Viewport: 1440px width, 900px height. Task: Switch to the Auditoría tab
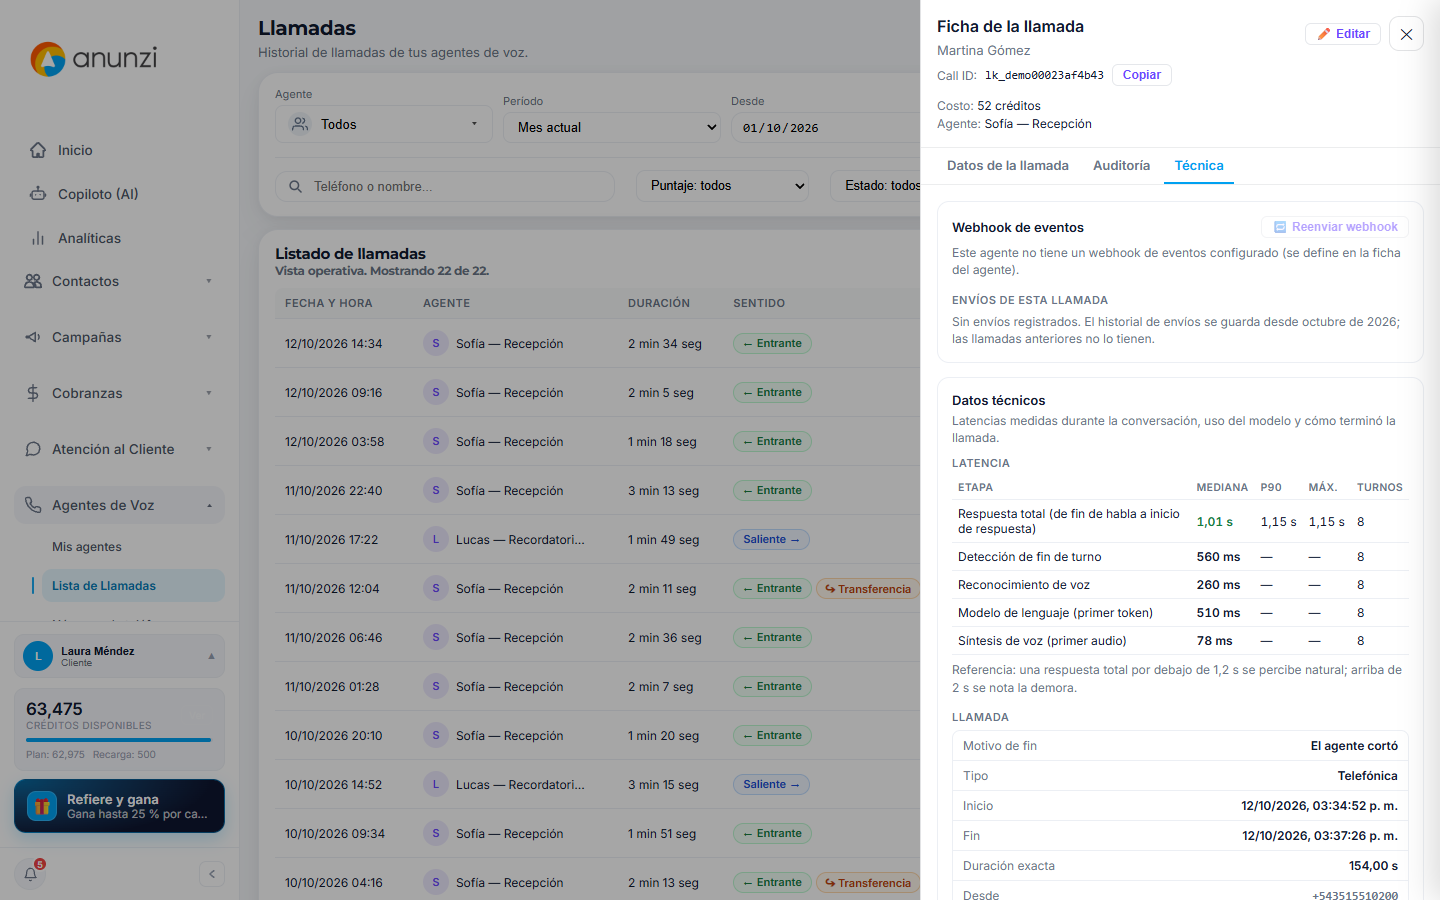(1121, 166)
